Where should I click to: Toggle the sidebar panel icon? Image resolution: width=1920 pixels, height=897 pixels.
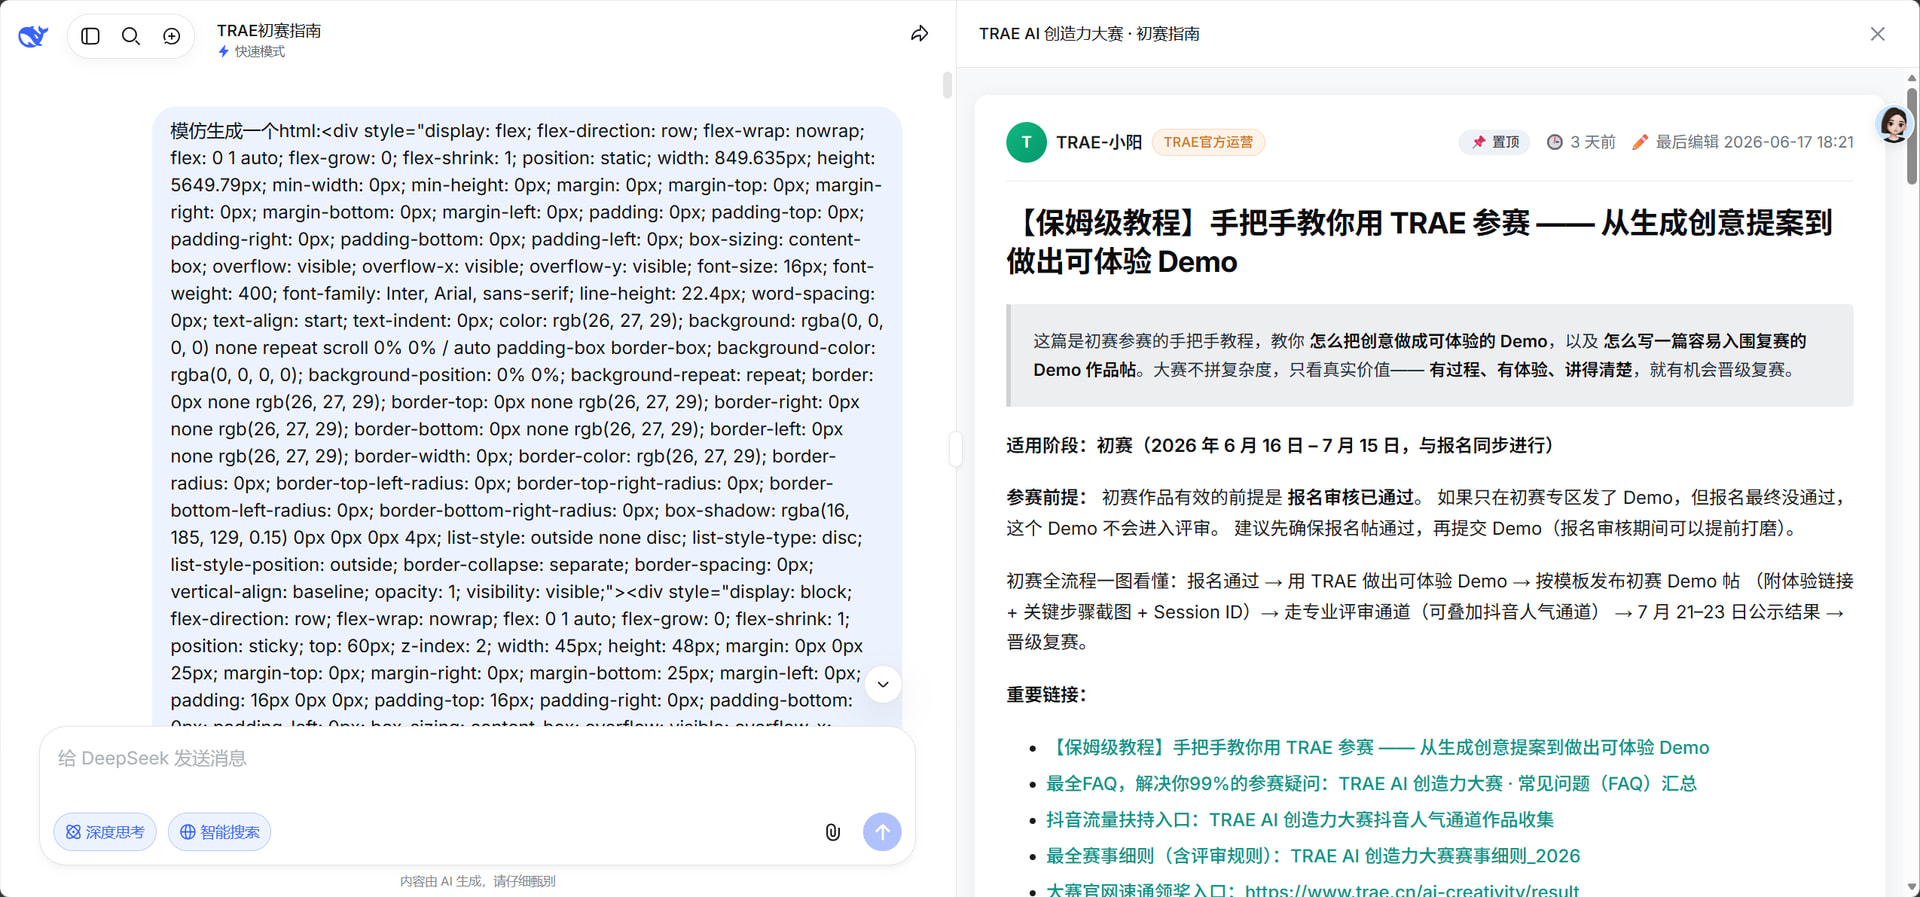(91, 36)
